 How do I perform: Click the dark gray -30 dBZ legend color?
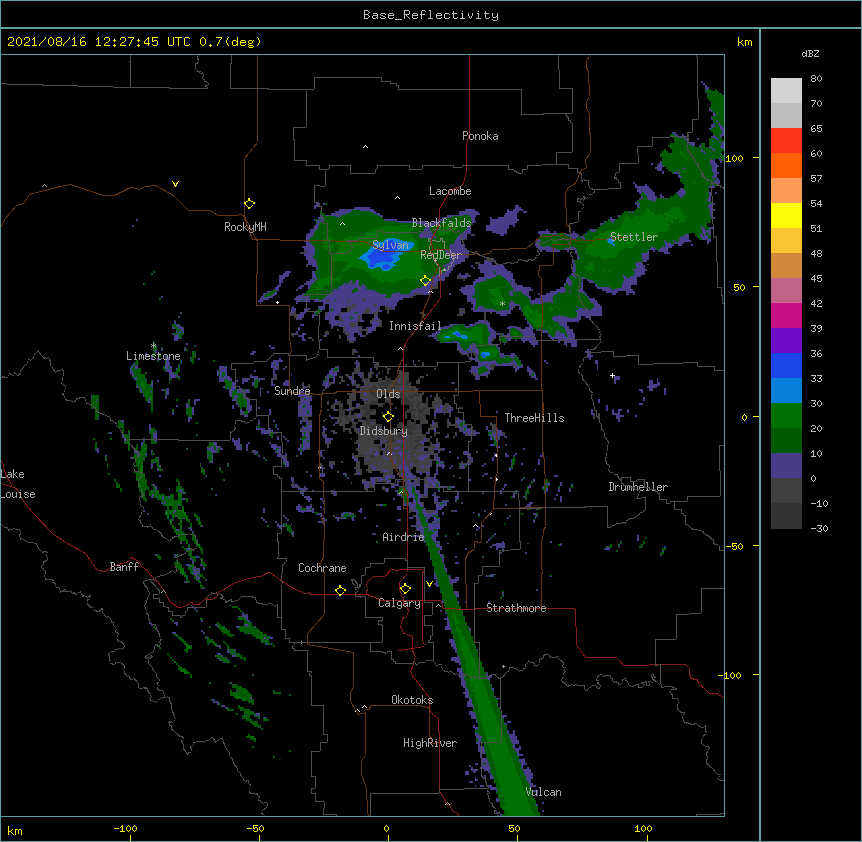coord(786,516)
